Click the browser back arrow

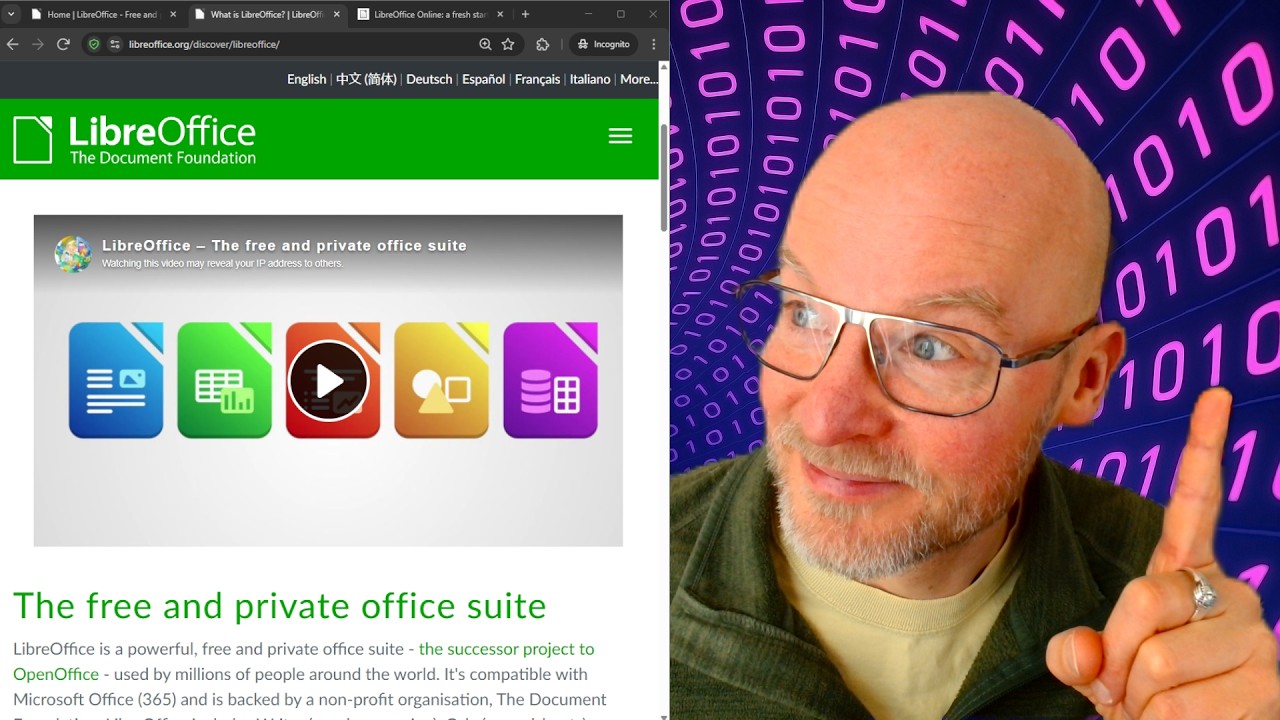(x=13, y=44)
